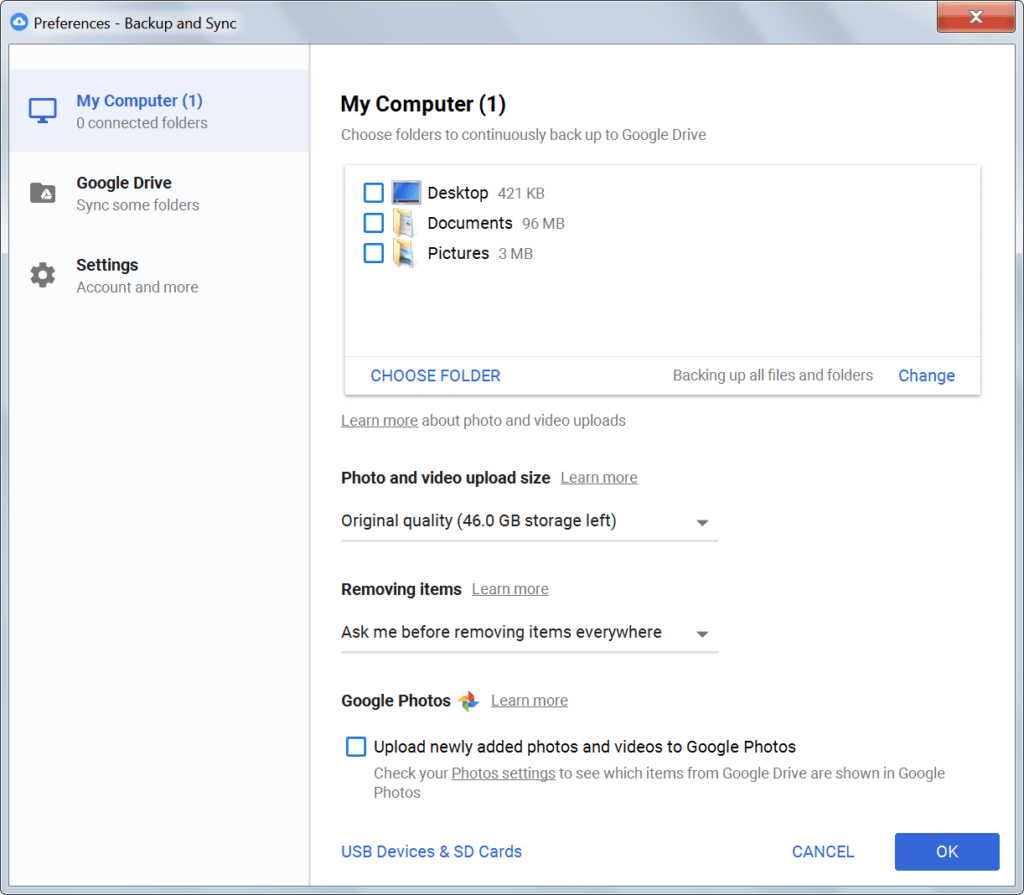The image size is (1024, 895).
Task: Click the Settings gear icon
Action: pyautogui.click(x=43, y=275)
